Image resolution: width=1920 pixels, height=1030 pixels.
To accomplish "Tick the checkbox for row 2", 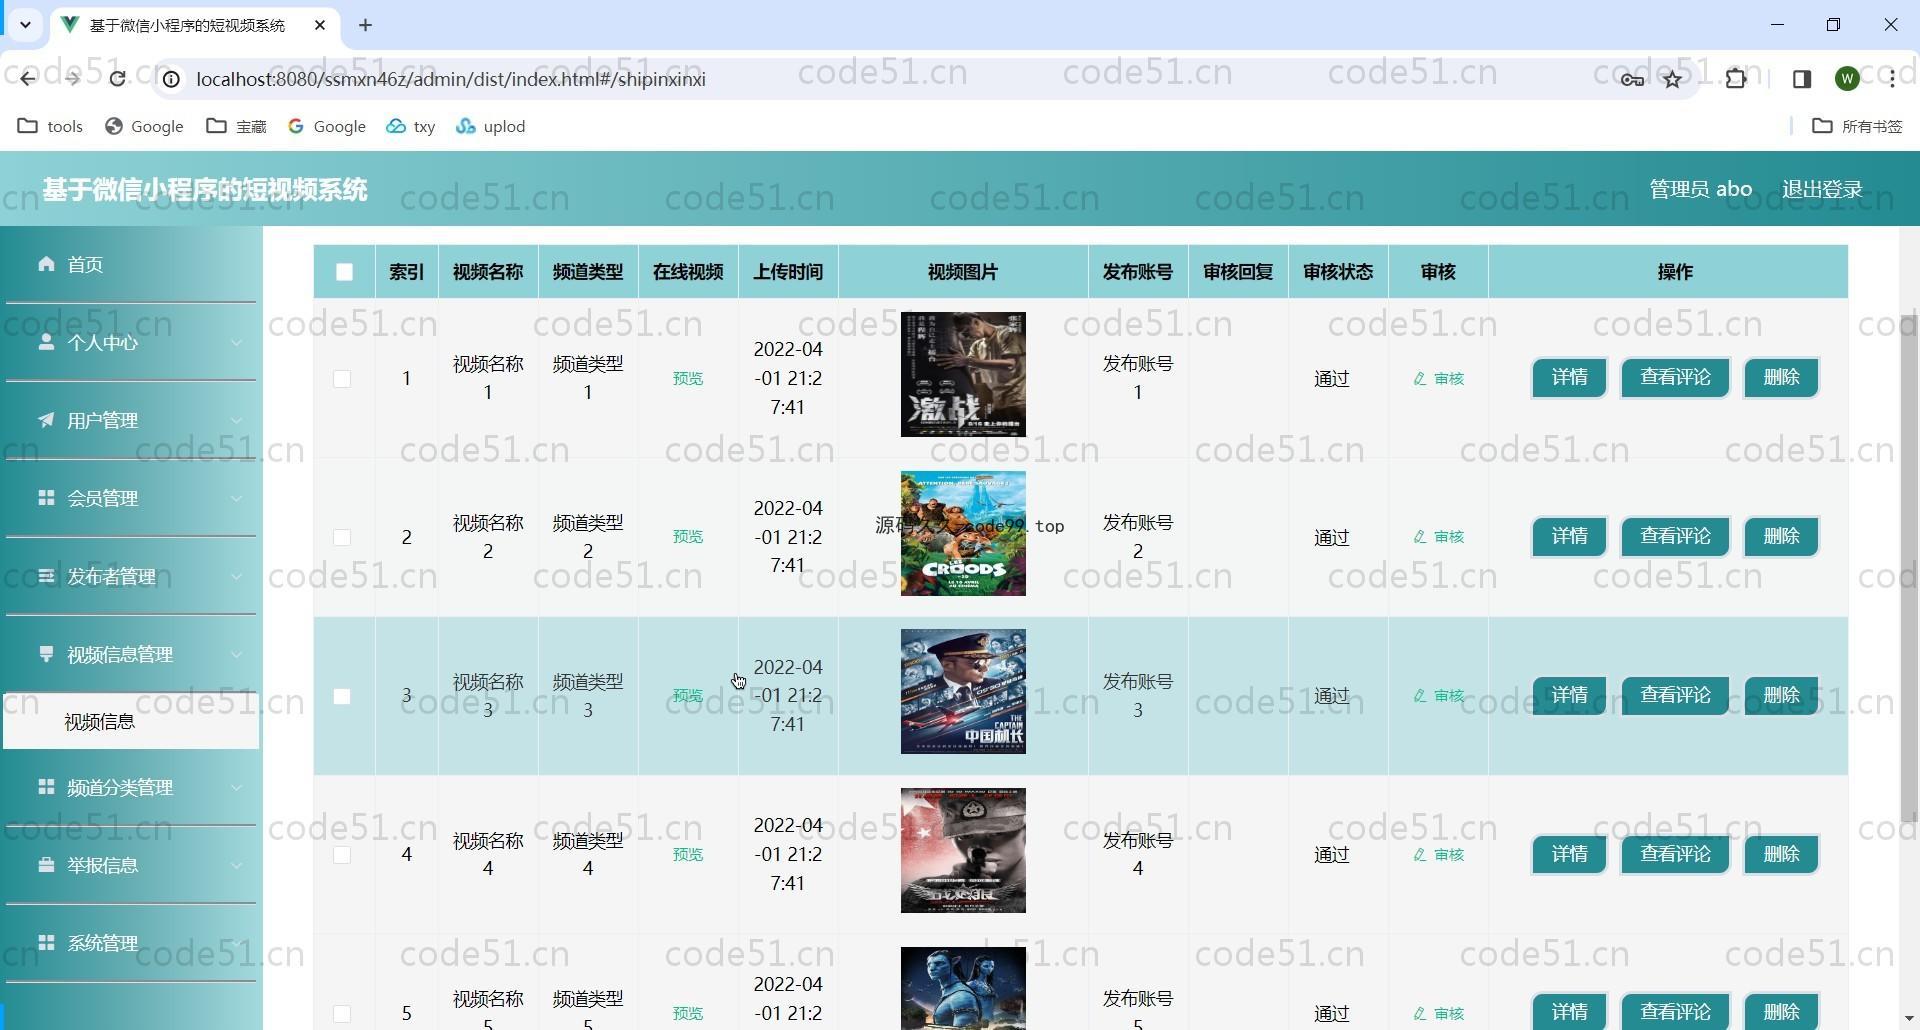I will (x=342, y=538).
